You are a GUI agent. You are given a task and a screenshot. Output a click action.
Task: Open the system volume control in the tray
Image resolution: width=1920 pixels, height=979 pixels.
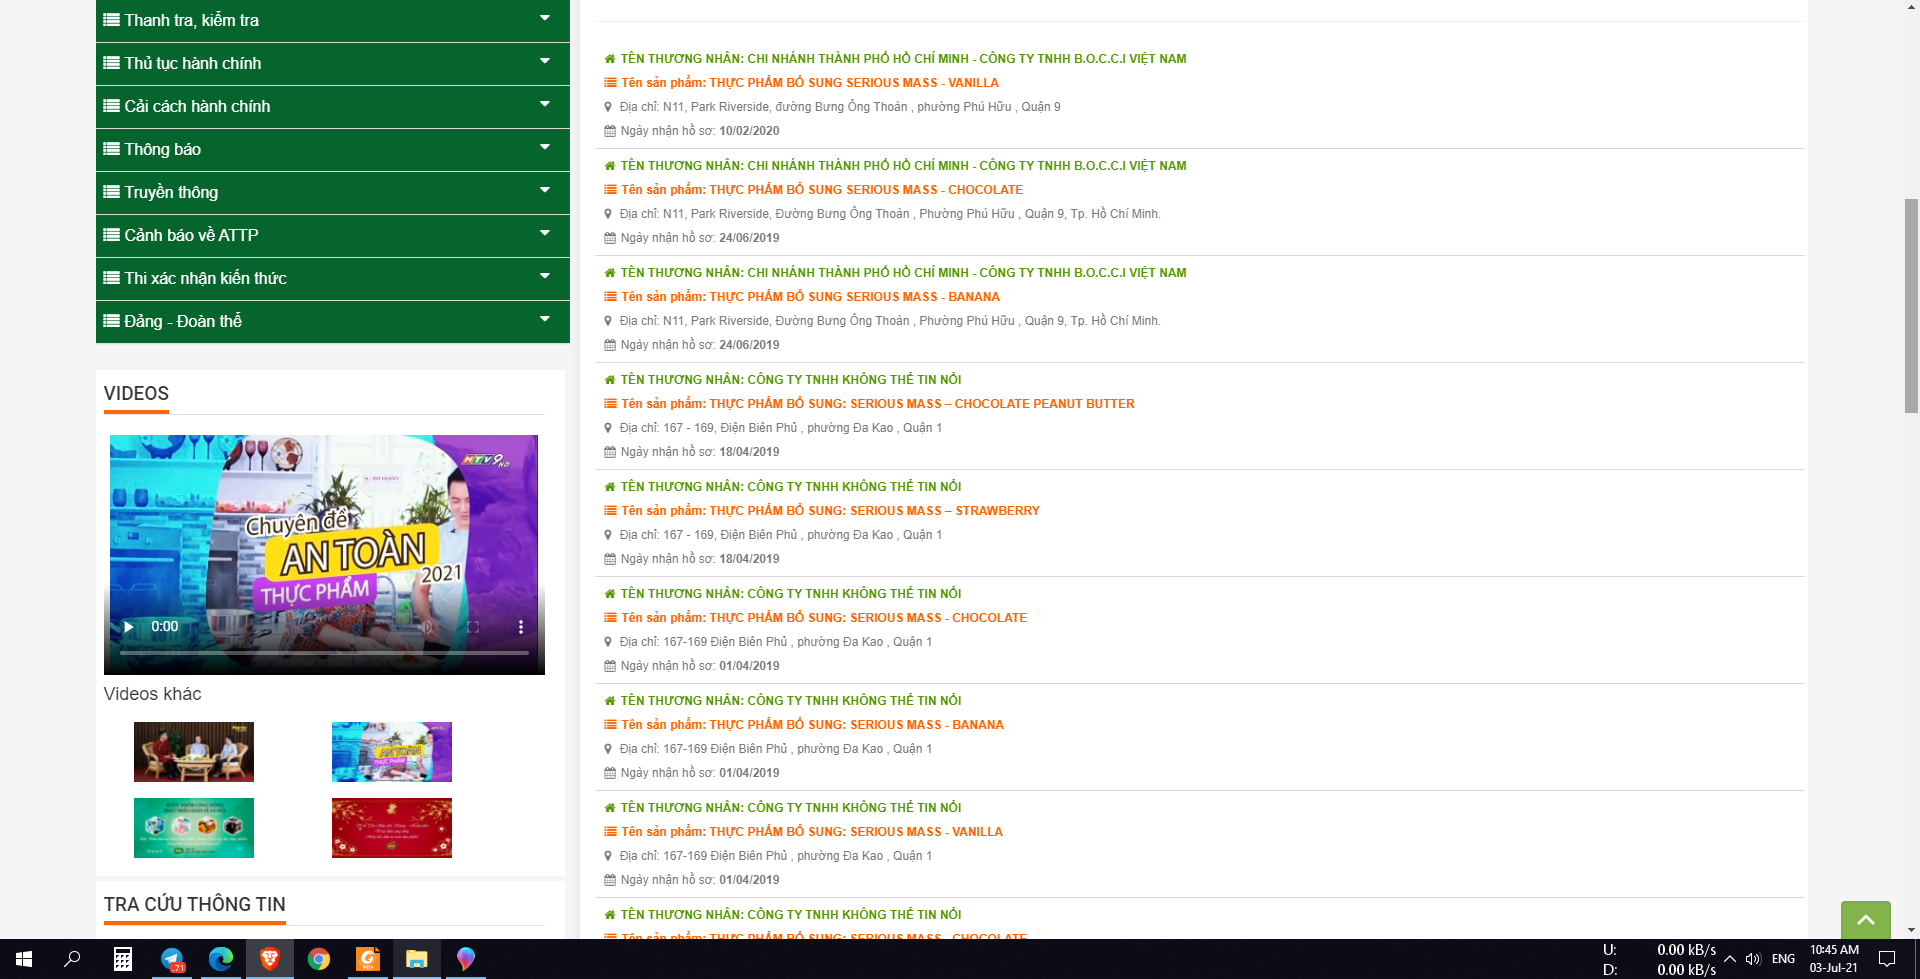pyautogui.click(x=1753, y=959)
